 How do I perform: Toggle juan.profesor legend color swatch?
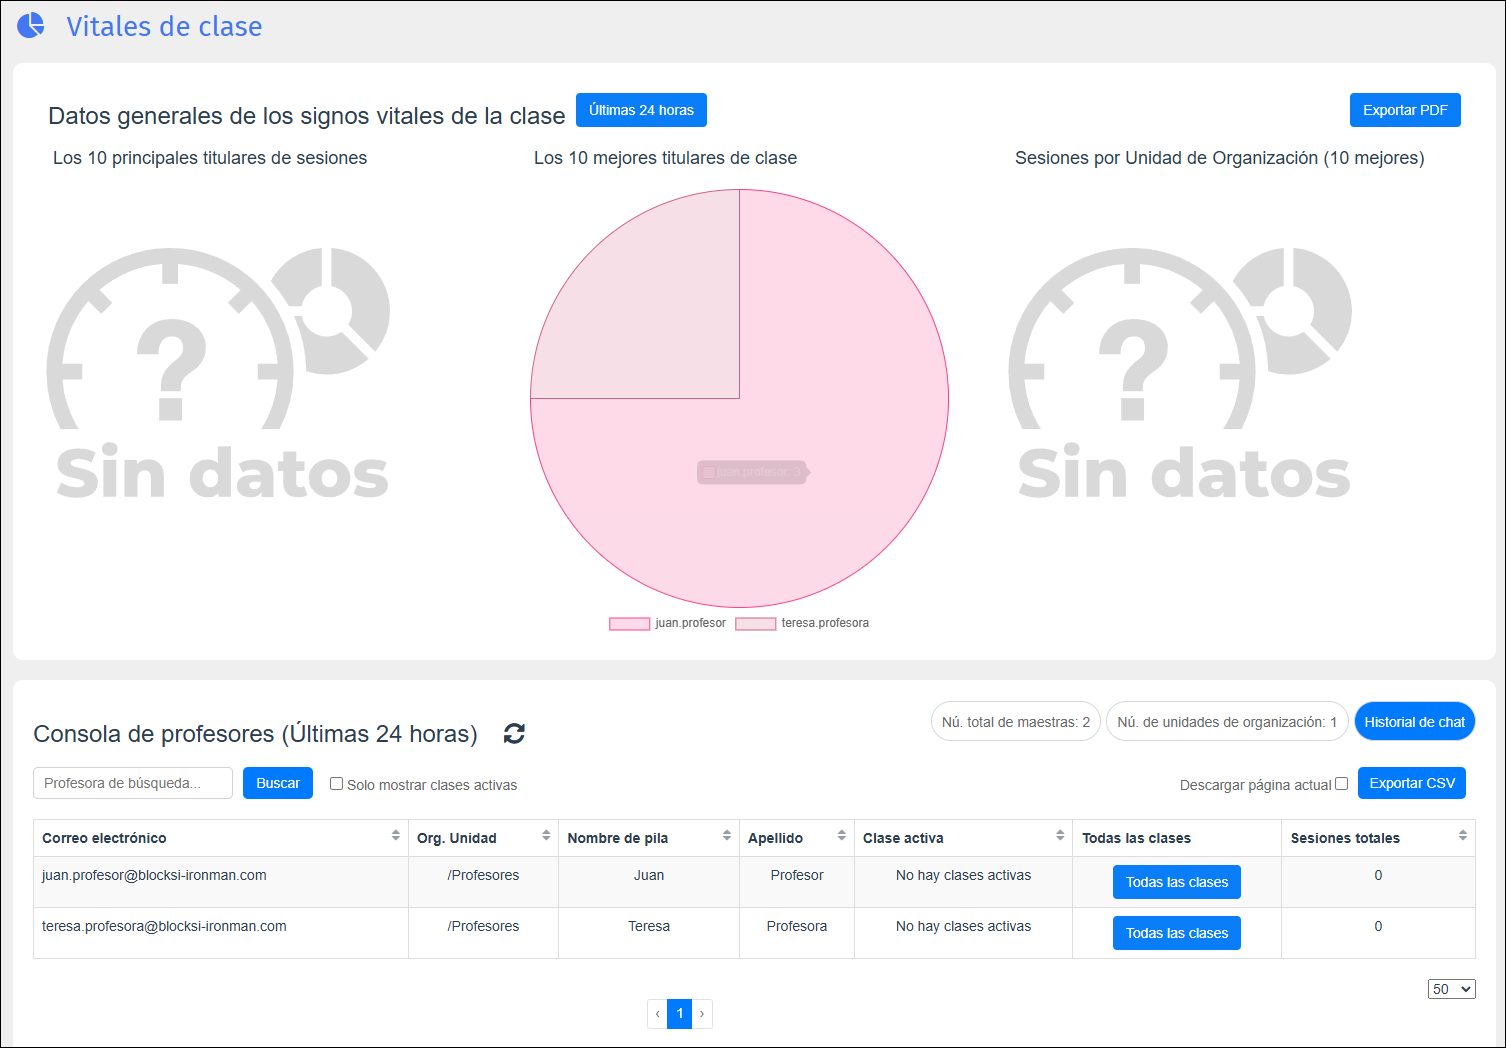(x=630, y=624)
